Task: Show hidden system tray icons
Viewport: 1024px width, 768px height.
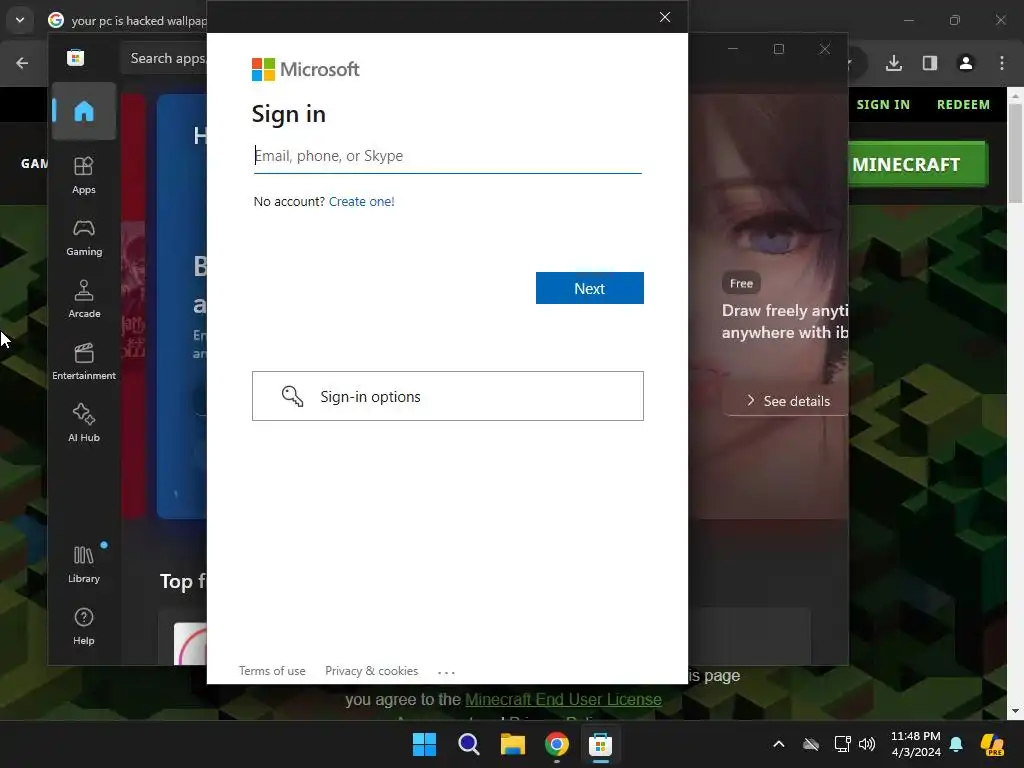Action: click(x=778, y=744)
